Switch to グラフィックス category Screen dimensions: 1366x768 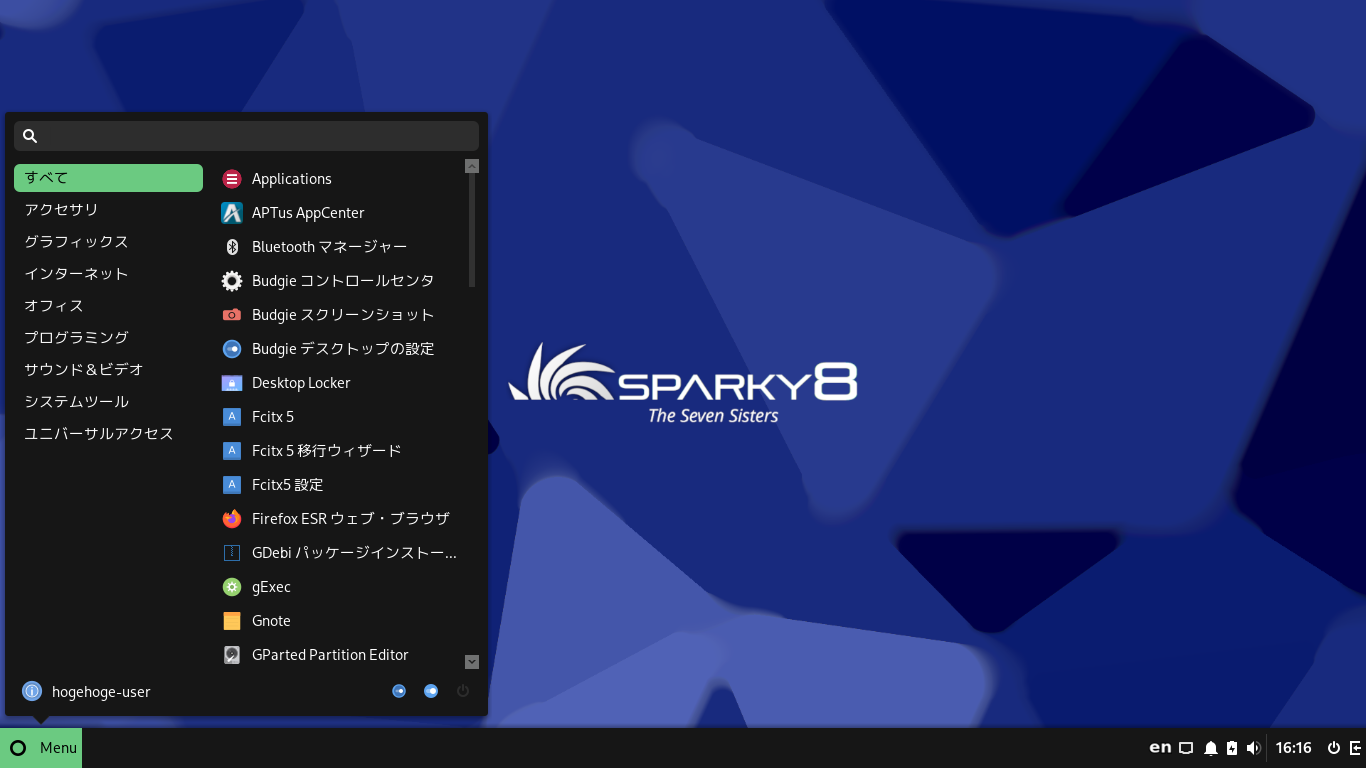click(x=108, y=242)
